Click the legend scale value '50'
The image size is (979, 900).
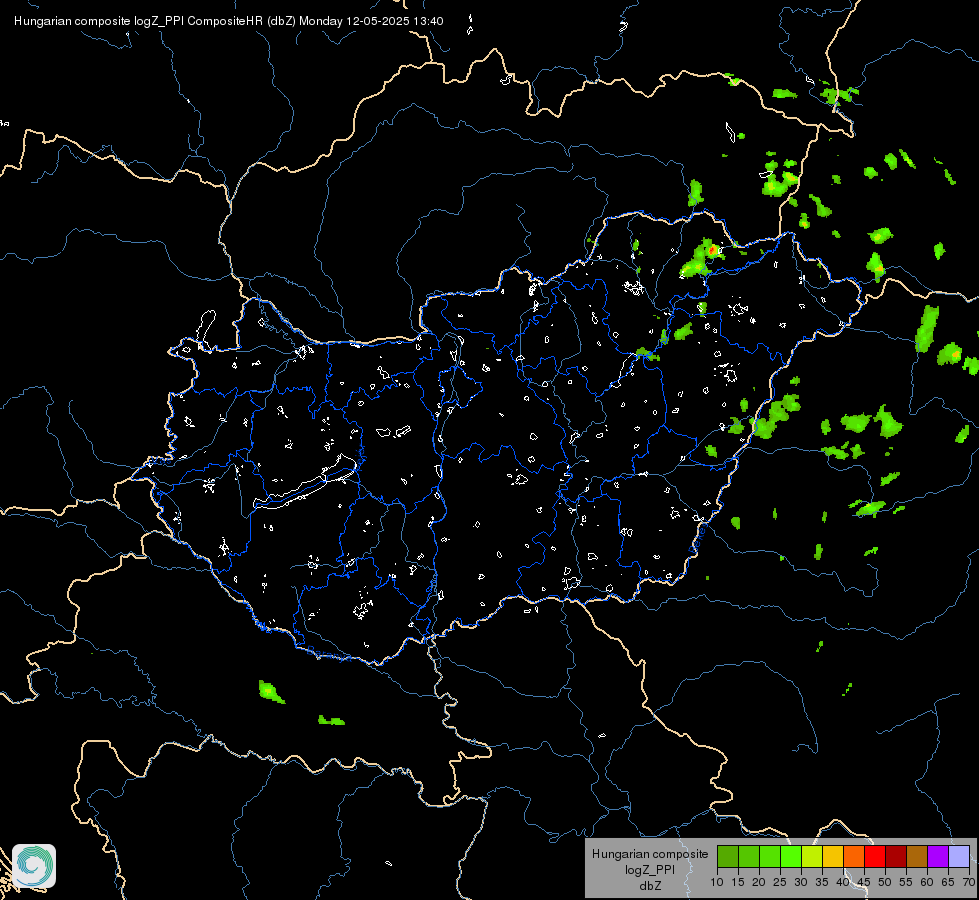tap(885, 883)
